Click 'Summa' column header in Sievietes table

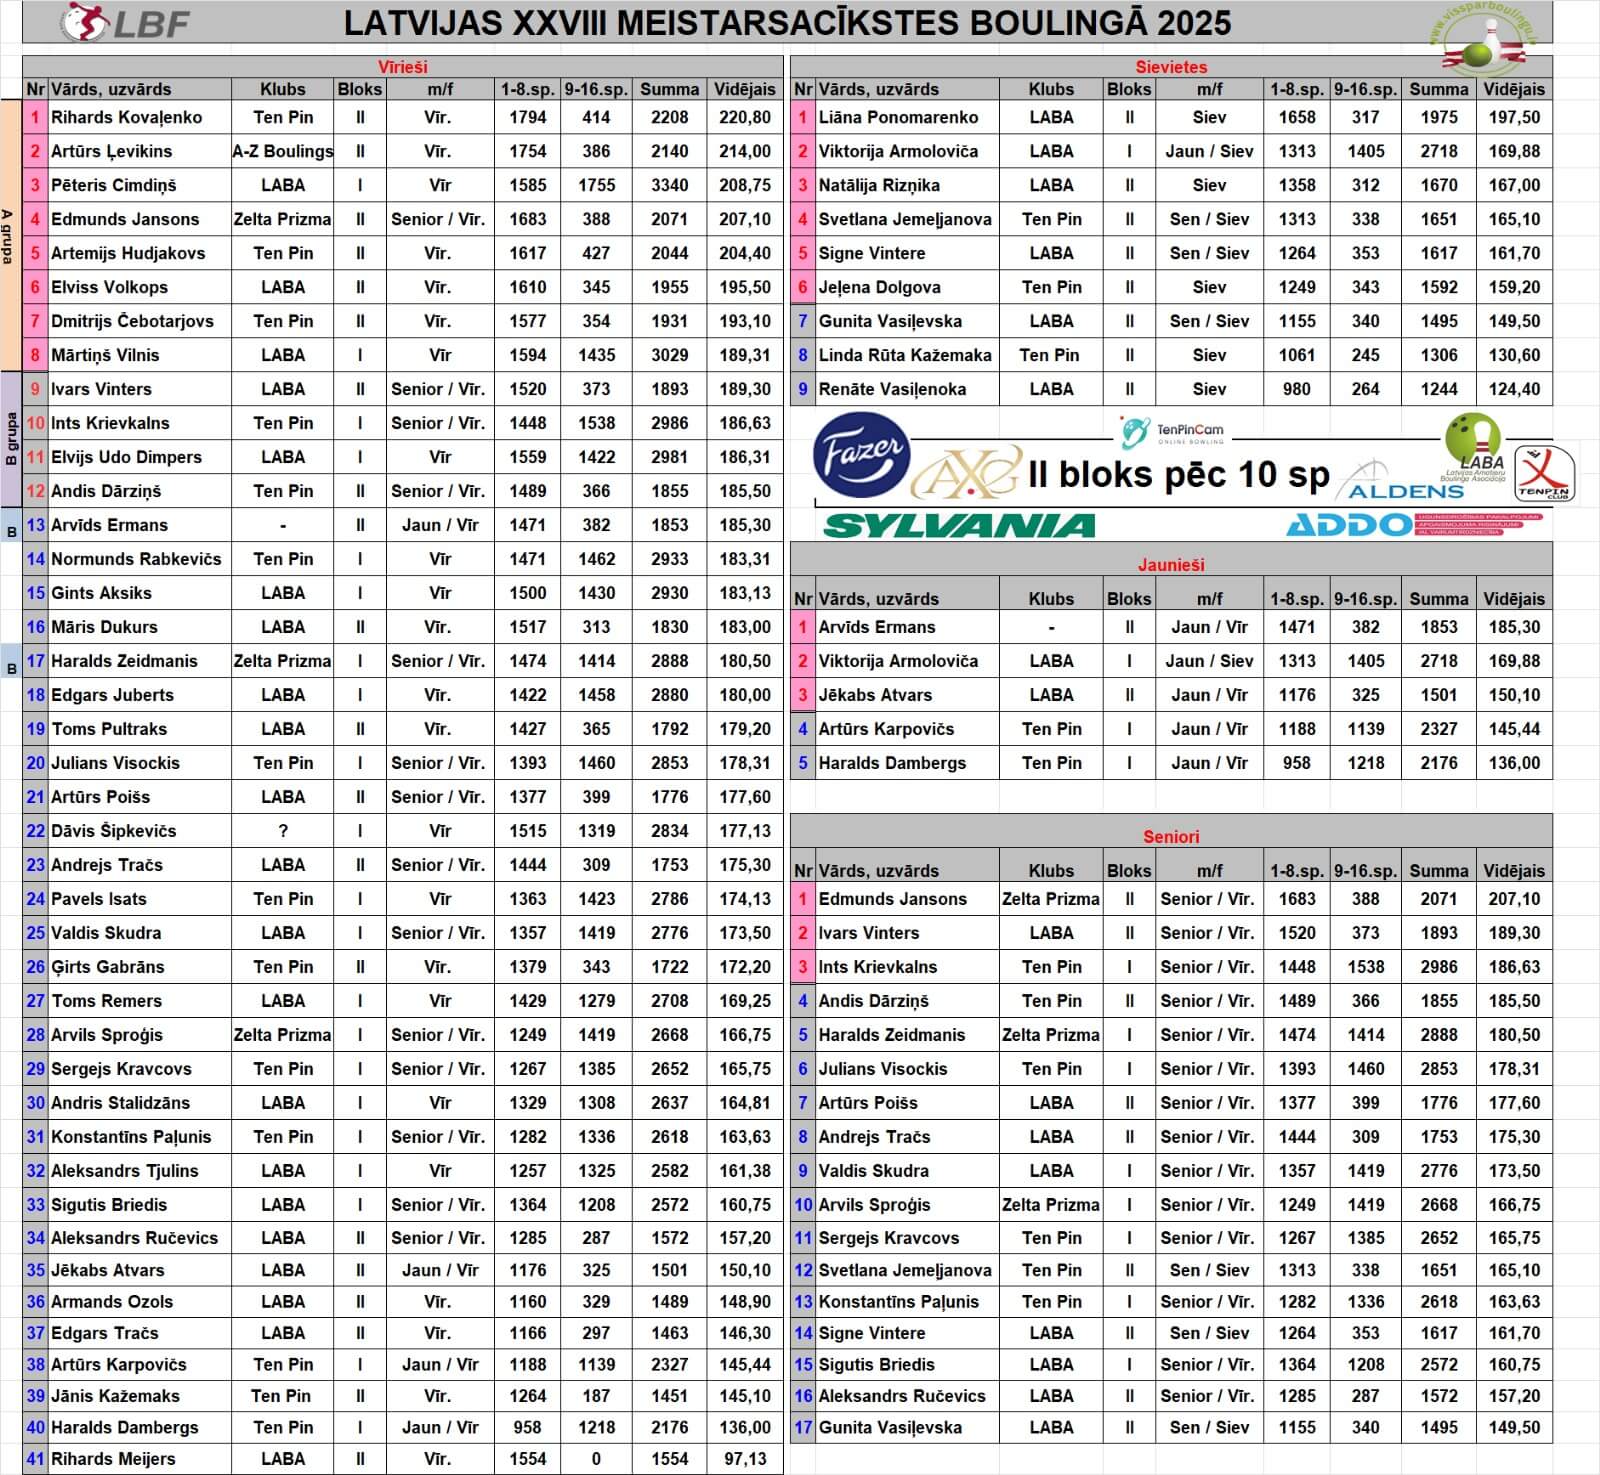pyautogui.click(x=1439, y=89)
